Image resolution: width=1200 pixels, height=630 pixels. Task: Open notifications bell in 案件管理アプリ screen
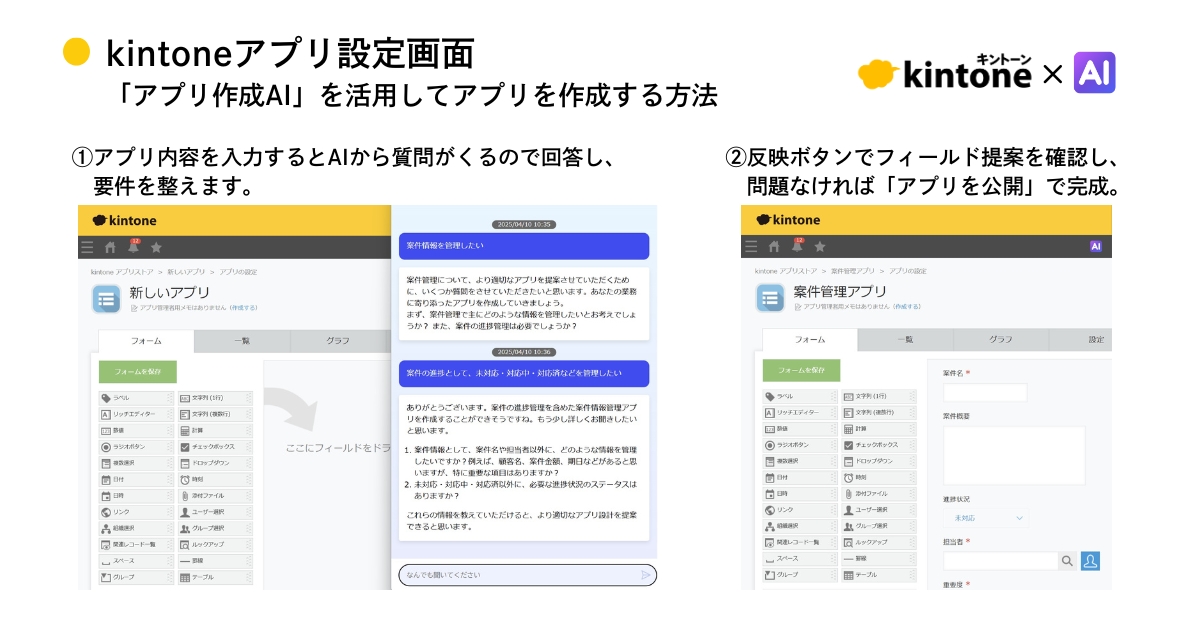click(796, 246)
